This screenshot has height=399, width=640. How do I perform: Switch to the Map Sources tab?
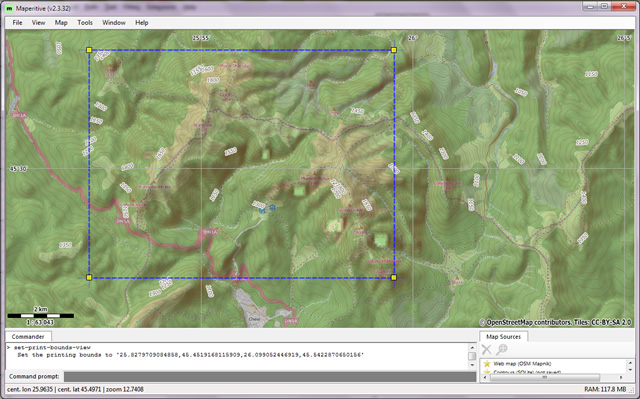503,337
